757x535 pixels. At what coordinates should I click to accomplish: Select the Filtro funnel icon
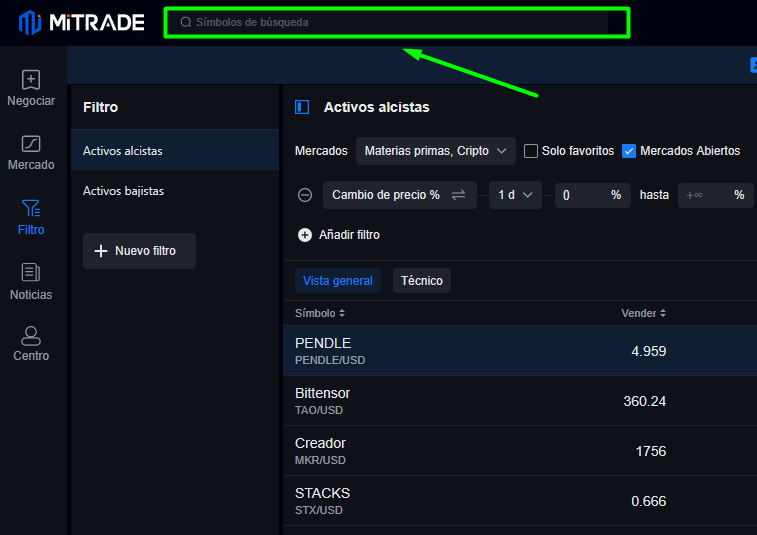coord(31,208)
